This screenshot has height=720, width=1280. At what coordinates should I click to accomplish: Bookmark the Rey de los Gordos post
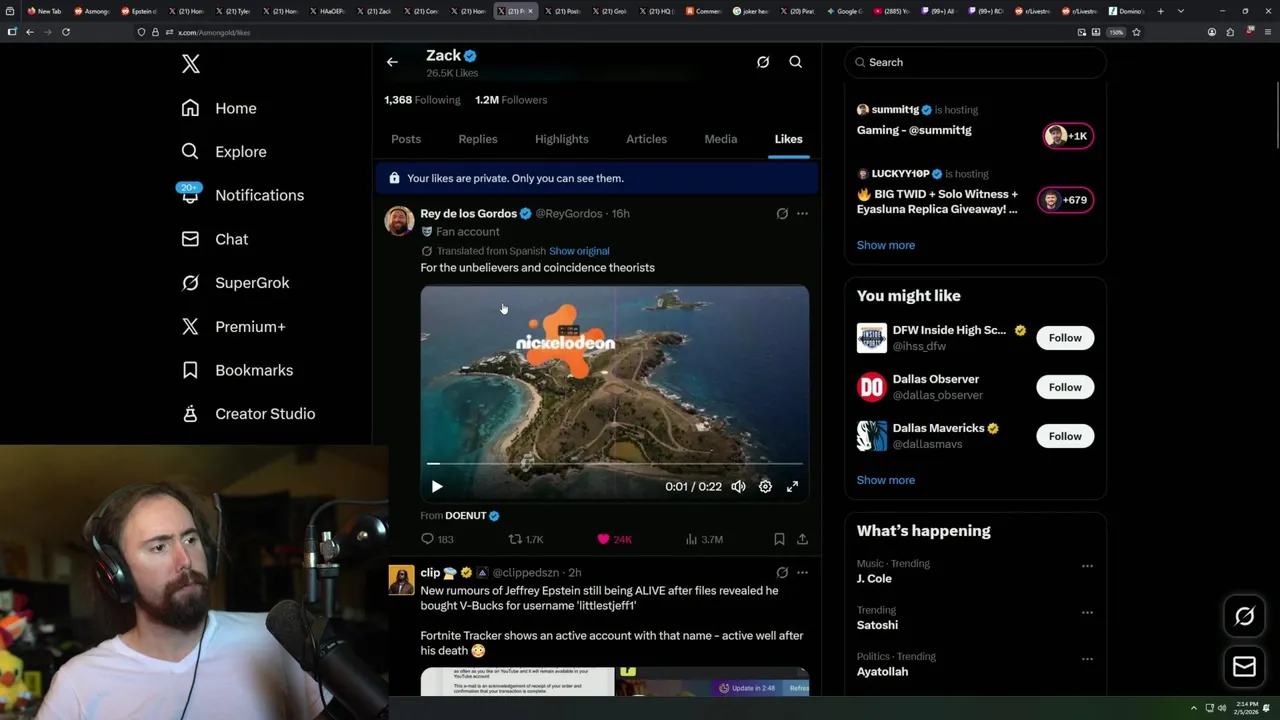779,539
